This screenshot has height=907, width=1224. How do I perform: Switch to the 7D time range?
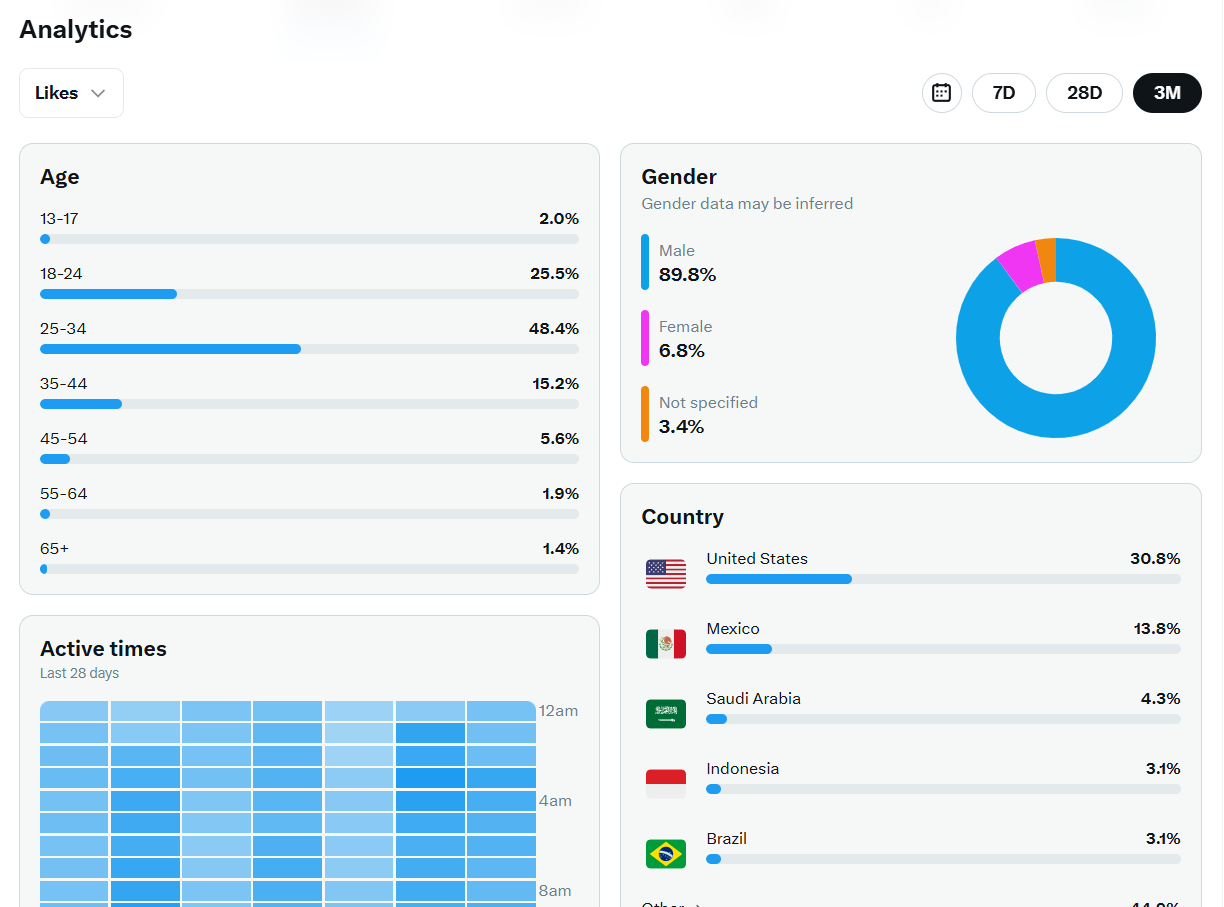(1003, 93)
